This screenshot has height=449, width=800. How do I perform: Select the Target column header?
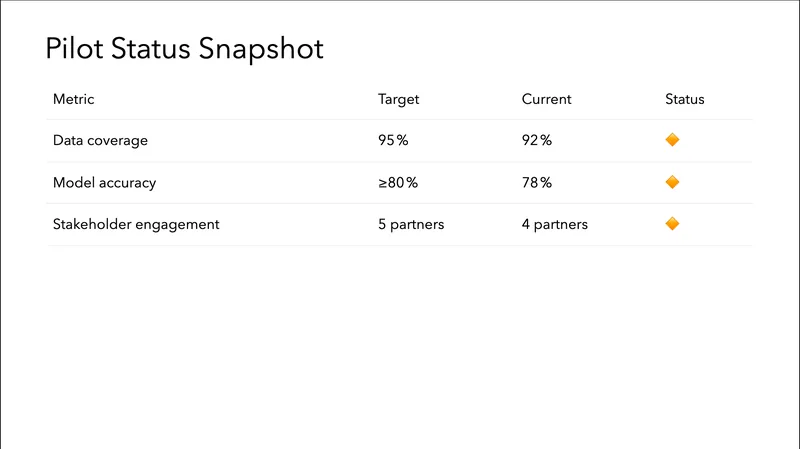pos(398,99)
